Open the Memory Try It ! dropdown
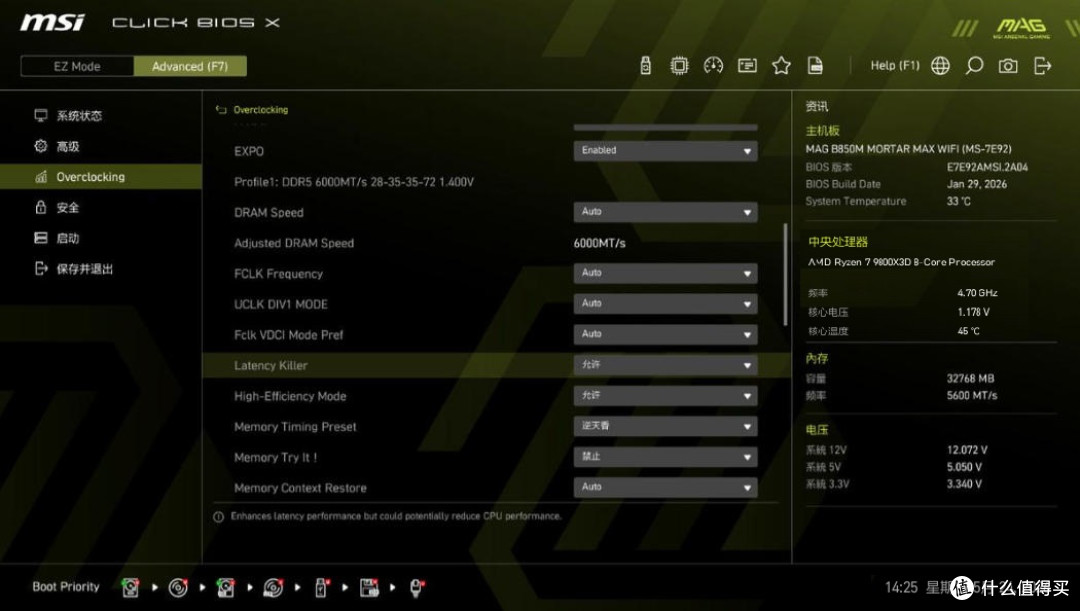The height and width of the screenshot is (611, 1080). coord(665,457)
